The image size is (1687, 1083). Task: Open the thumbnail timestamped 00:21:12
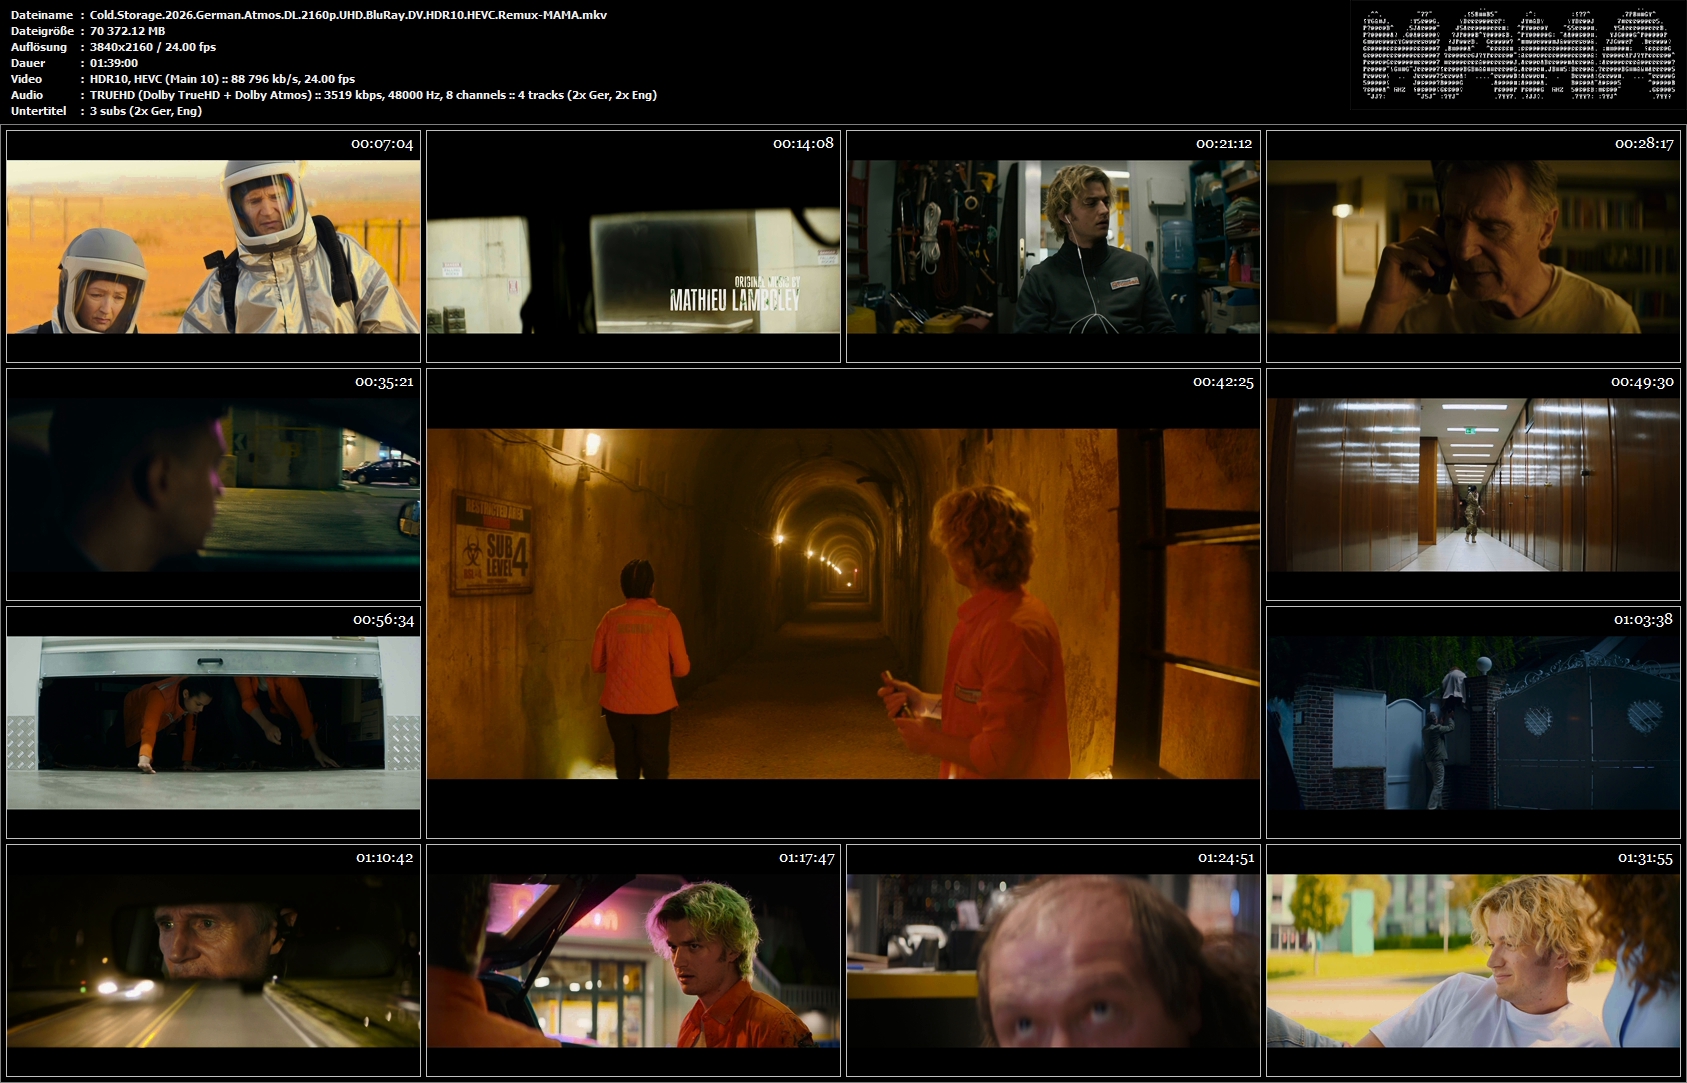point(1053,246)
